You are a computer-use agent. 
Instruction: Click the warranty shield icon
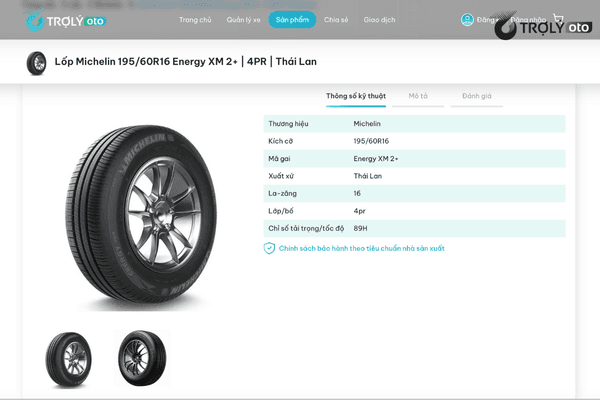click(x=269, y=248)
